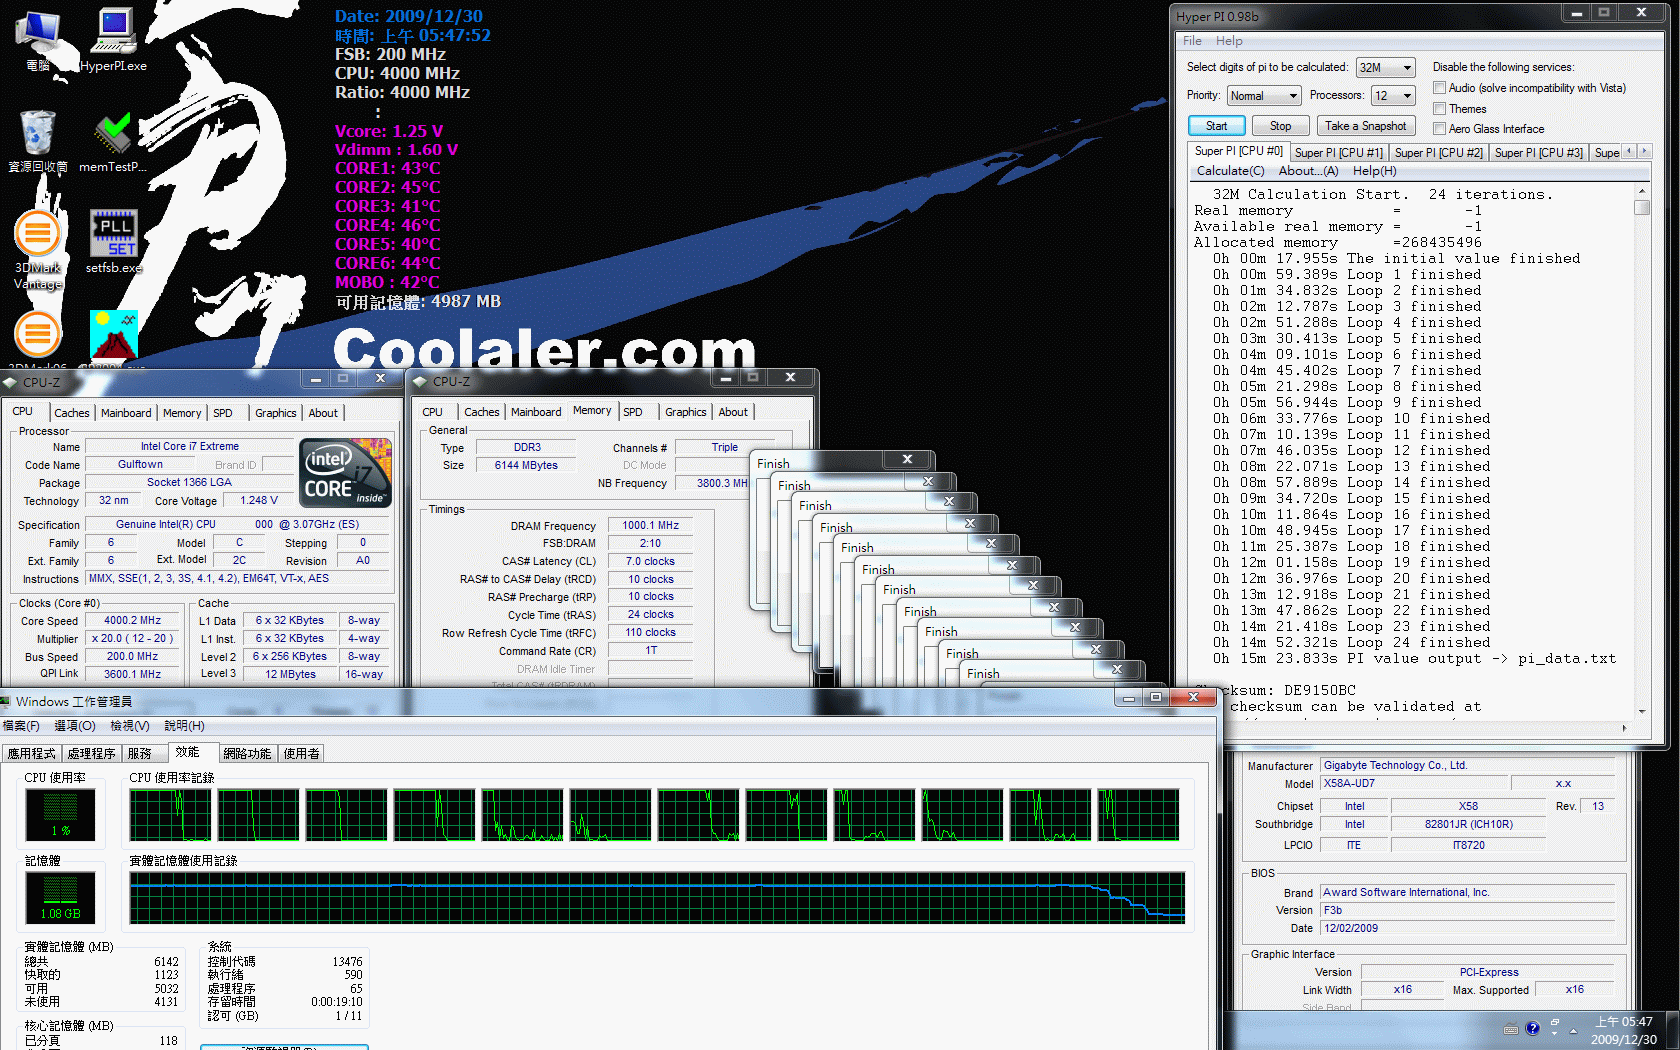Open the 檔案(F) menu in Task Manager

(21, 726)
